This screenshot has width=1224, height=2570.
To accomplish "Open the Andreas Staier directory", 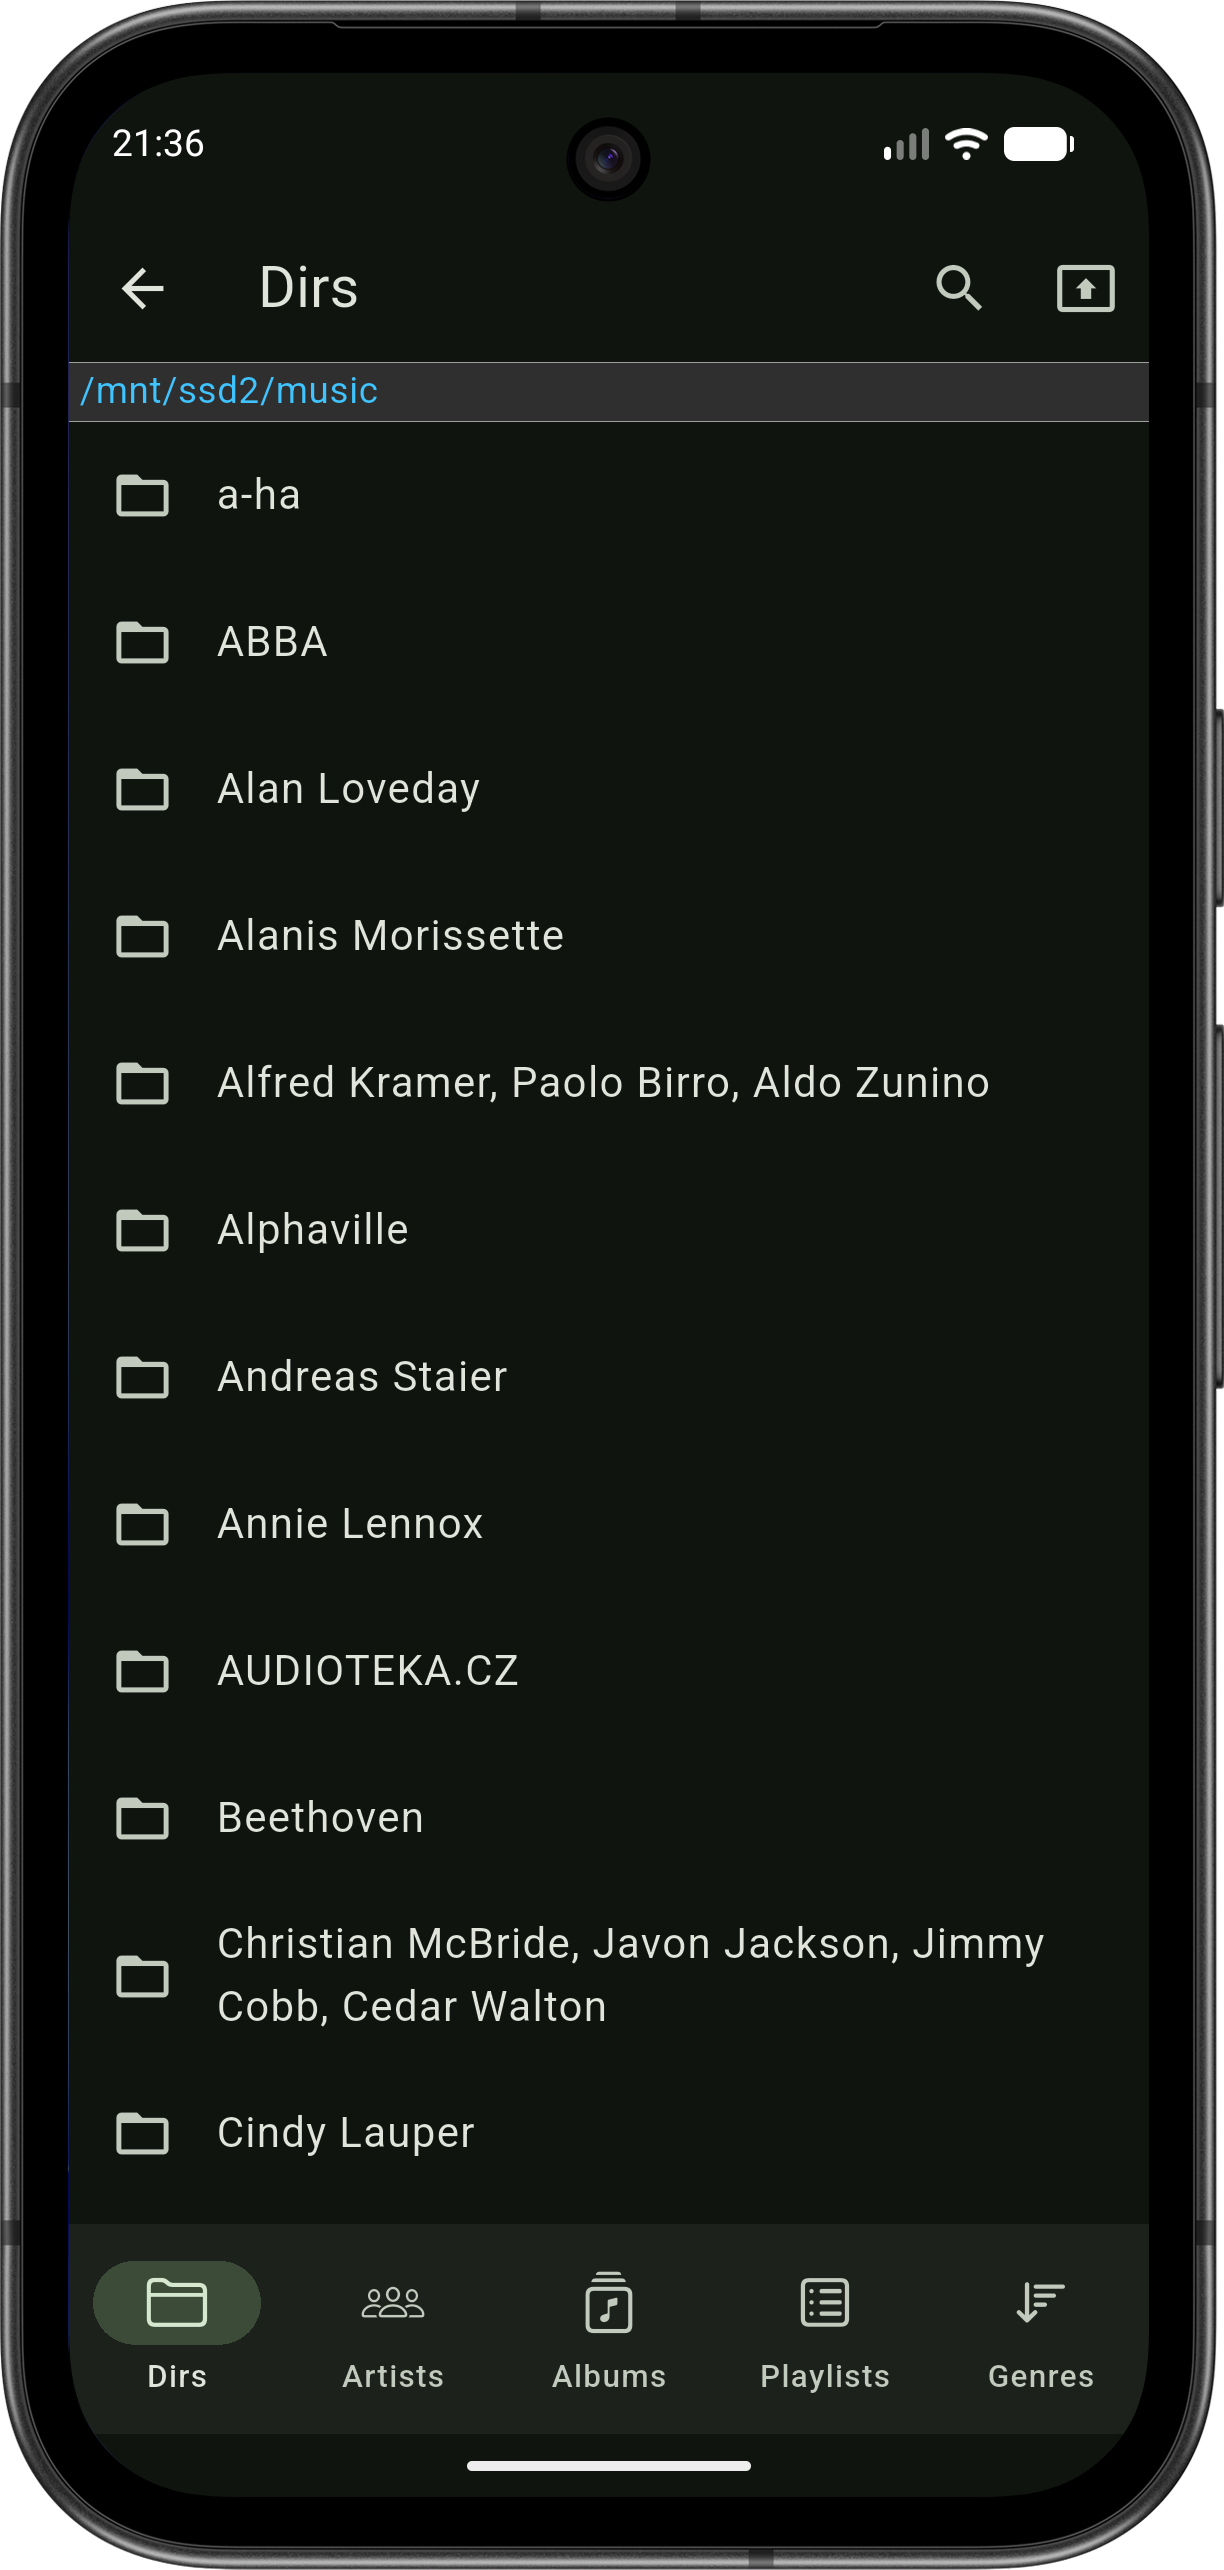I will (x=362, y=1377).
